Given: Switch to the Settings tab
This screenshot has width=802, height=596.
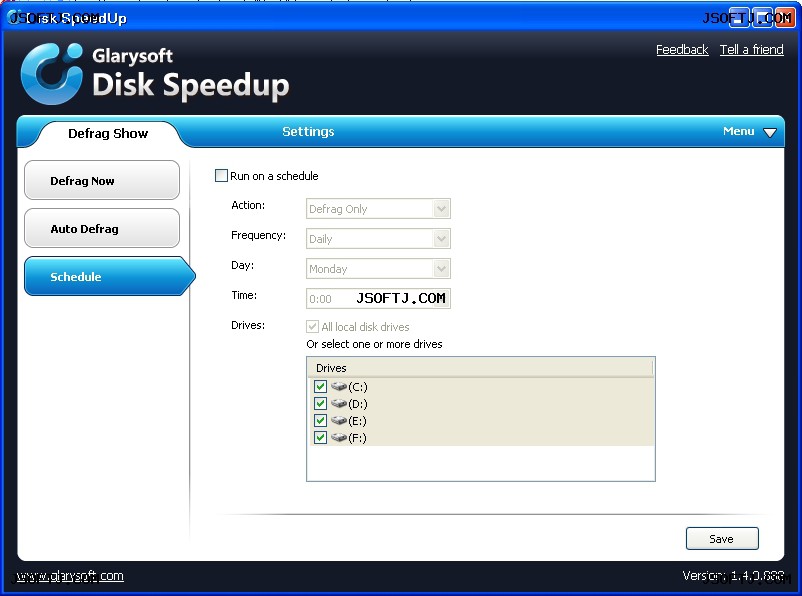Looking at the screenshot, I should tap(308, 131).
